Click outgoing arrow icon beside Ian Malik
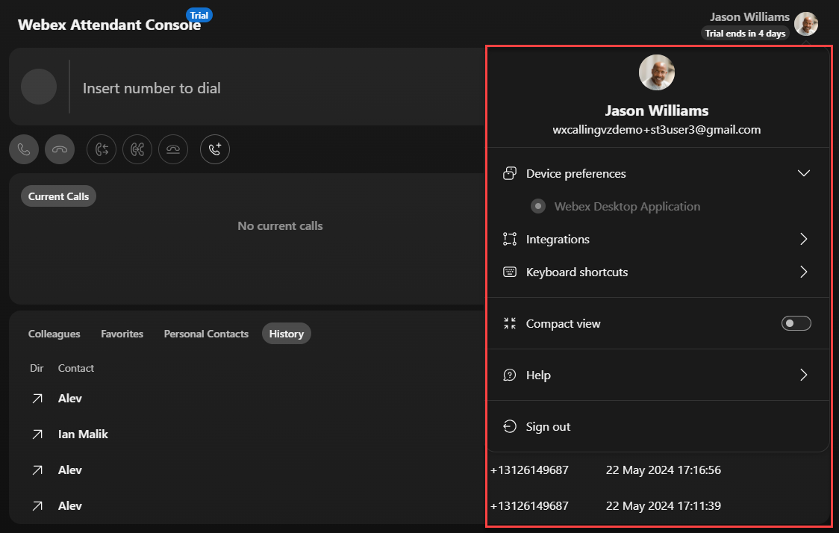Viewport: 840px width, 534px height. 37,434
